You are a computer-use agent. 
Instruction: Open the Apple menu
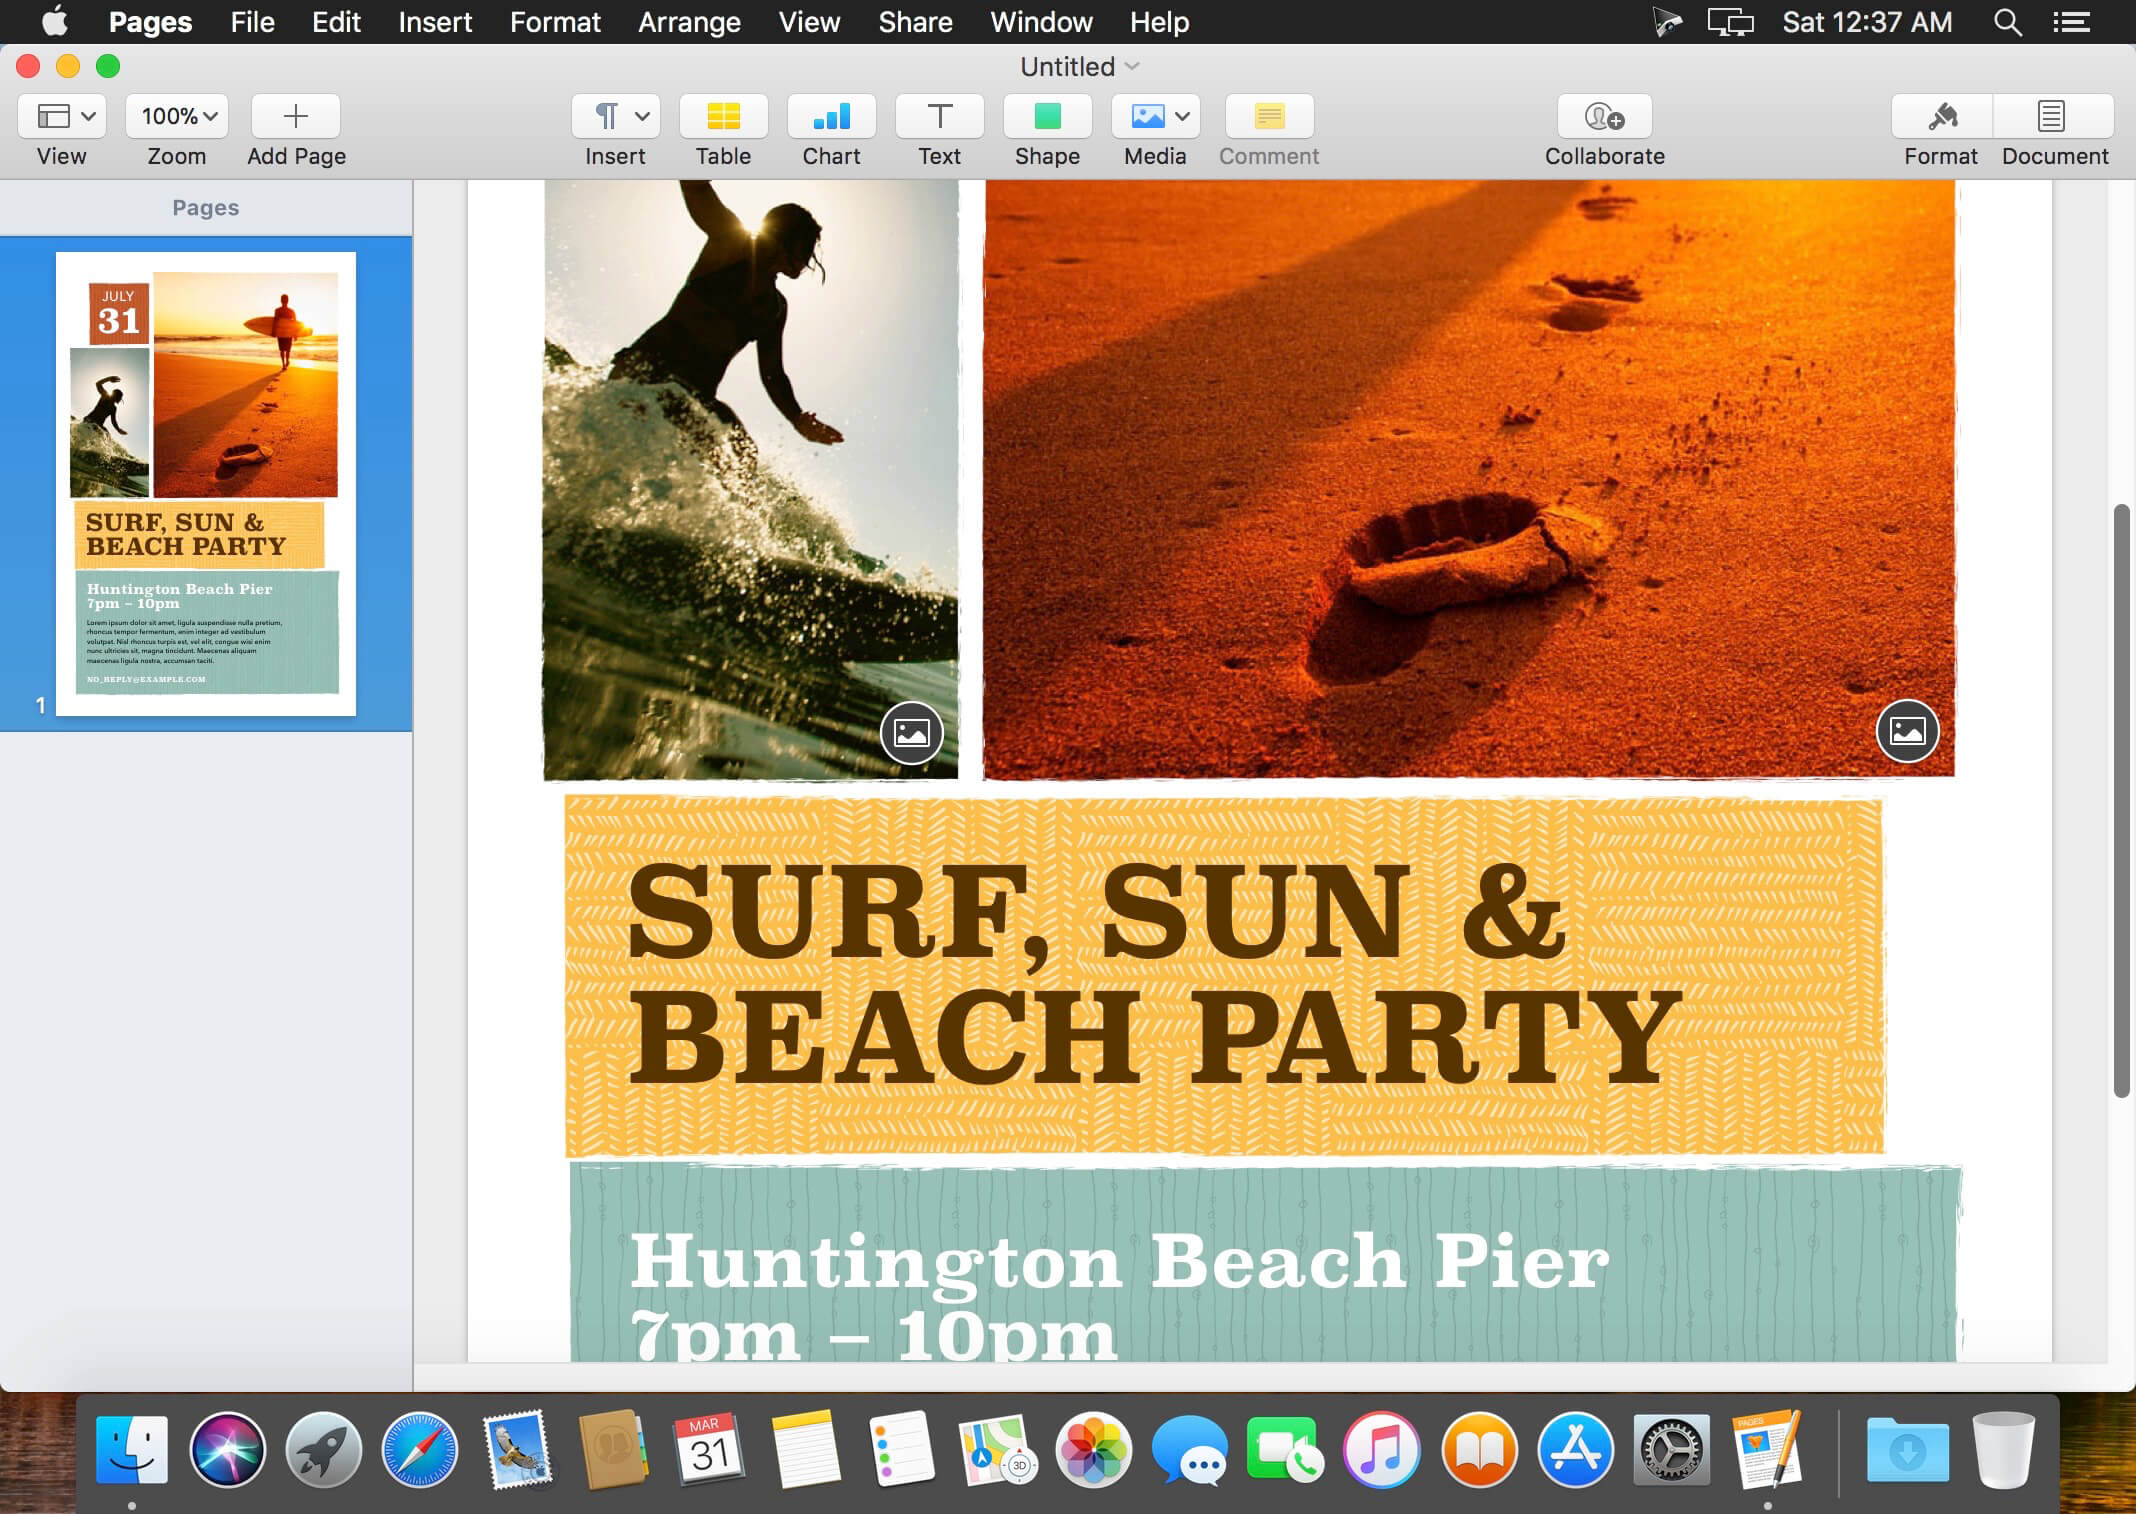point(55,21)
